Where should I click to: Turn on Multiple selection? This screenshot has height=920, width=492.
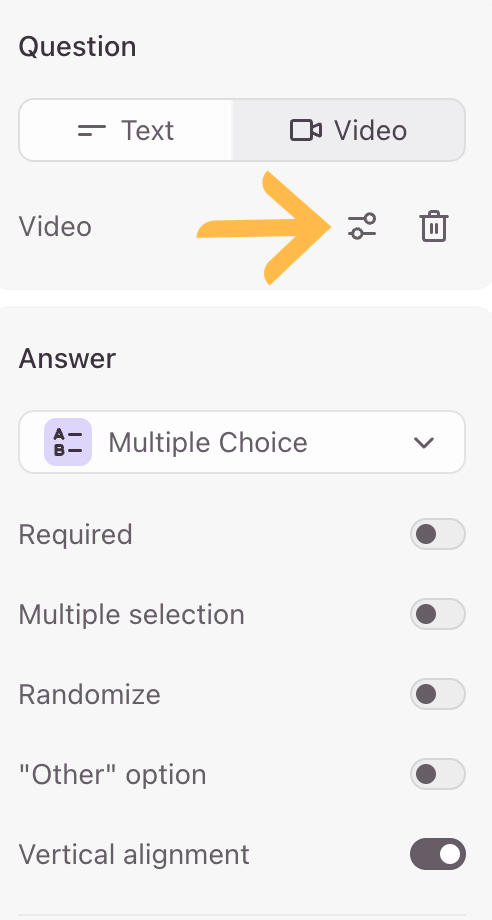click(x=437, y=614)
